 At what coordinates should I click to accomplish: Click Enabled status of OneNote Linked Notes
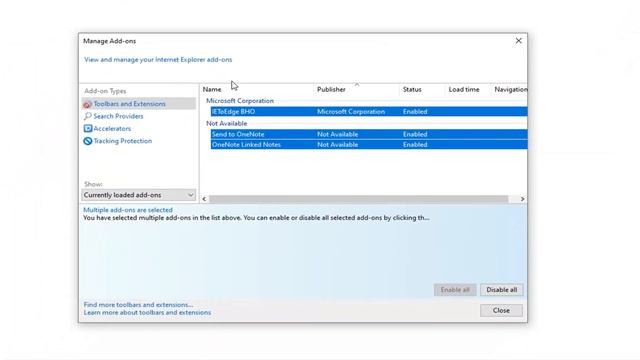[415, 144]
